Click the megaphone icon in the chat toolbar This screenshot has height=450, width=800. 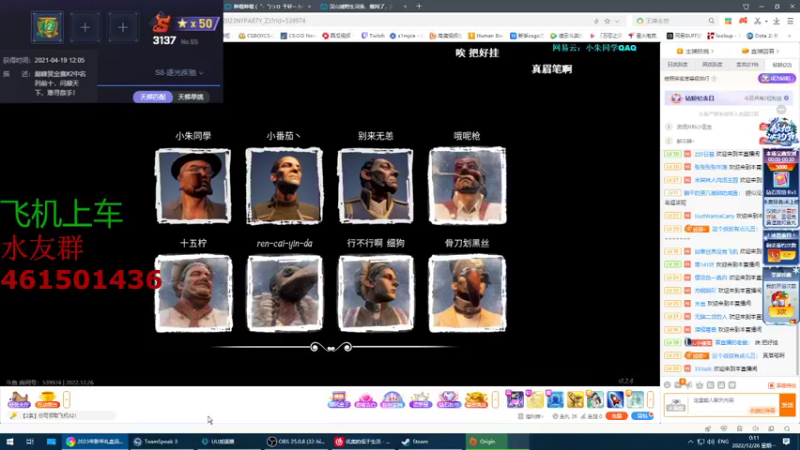[x=689, y=385]
